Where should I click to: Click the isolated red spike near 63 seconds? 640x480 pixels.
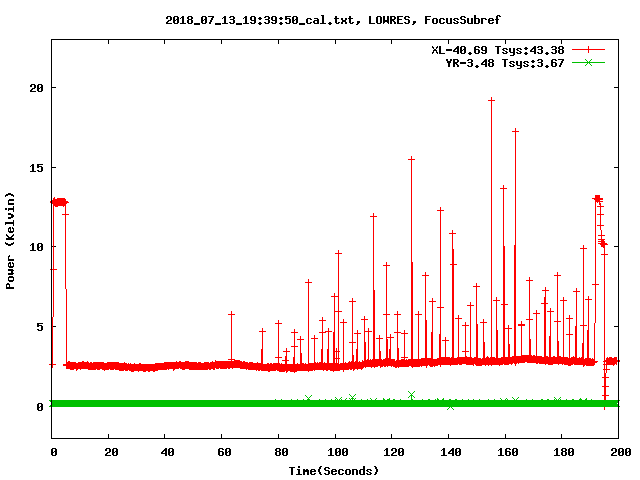(x=231, y=314)
